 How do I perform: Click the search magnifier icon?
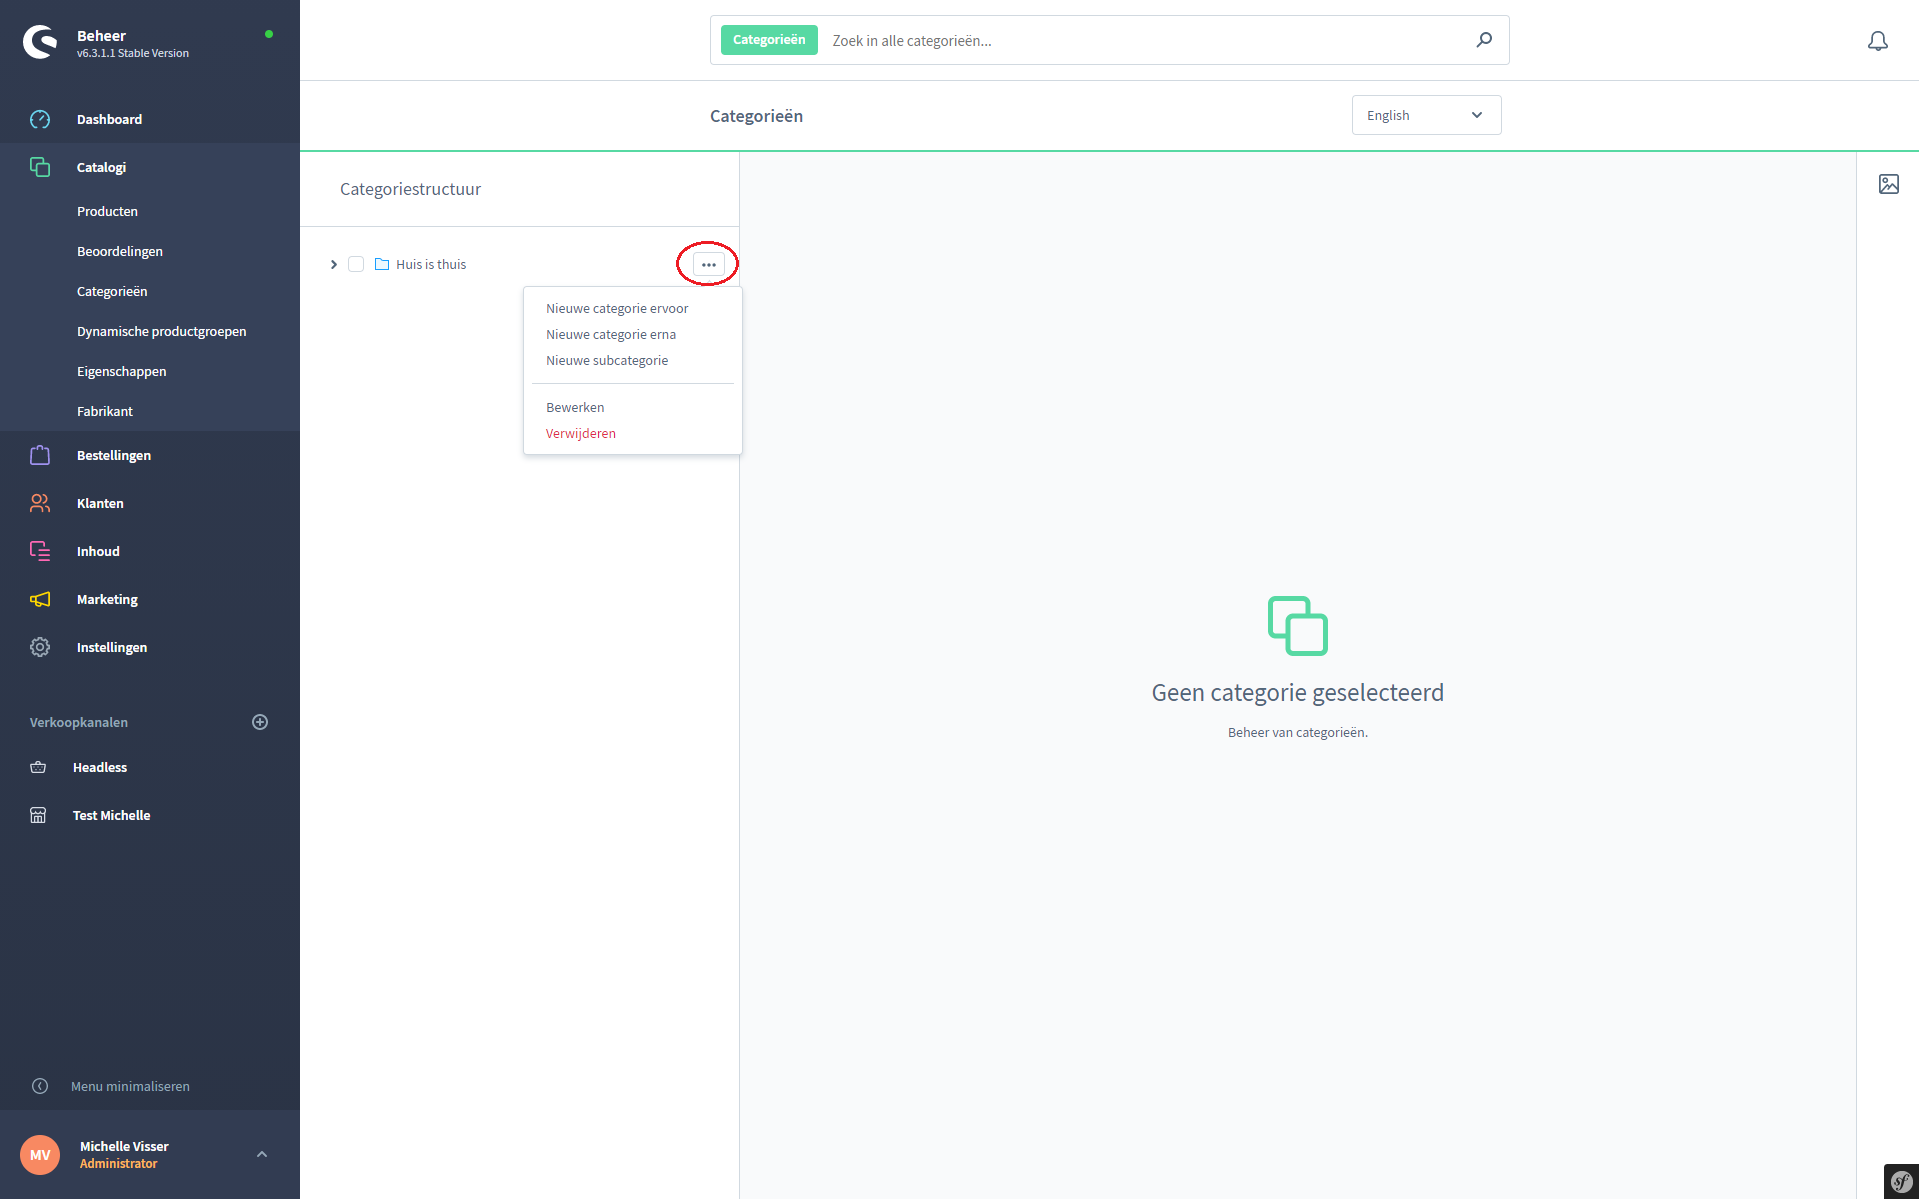click(x=1484, y=40)
